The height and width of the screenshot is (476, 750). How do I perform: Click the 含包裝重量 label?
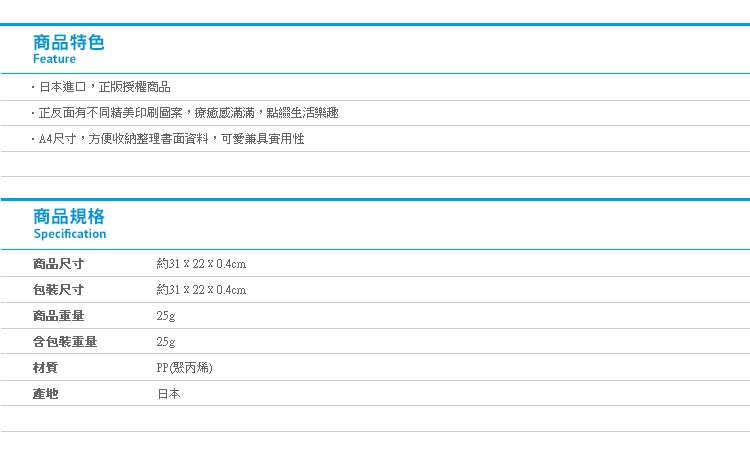tap(65, 342)
